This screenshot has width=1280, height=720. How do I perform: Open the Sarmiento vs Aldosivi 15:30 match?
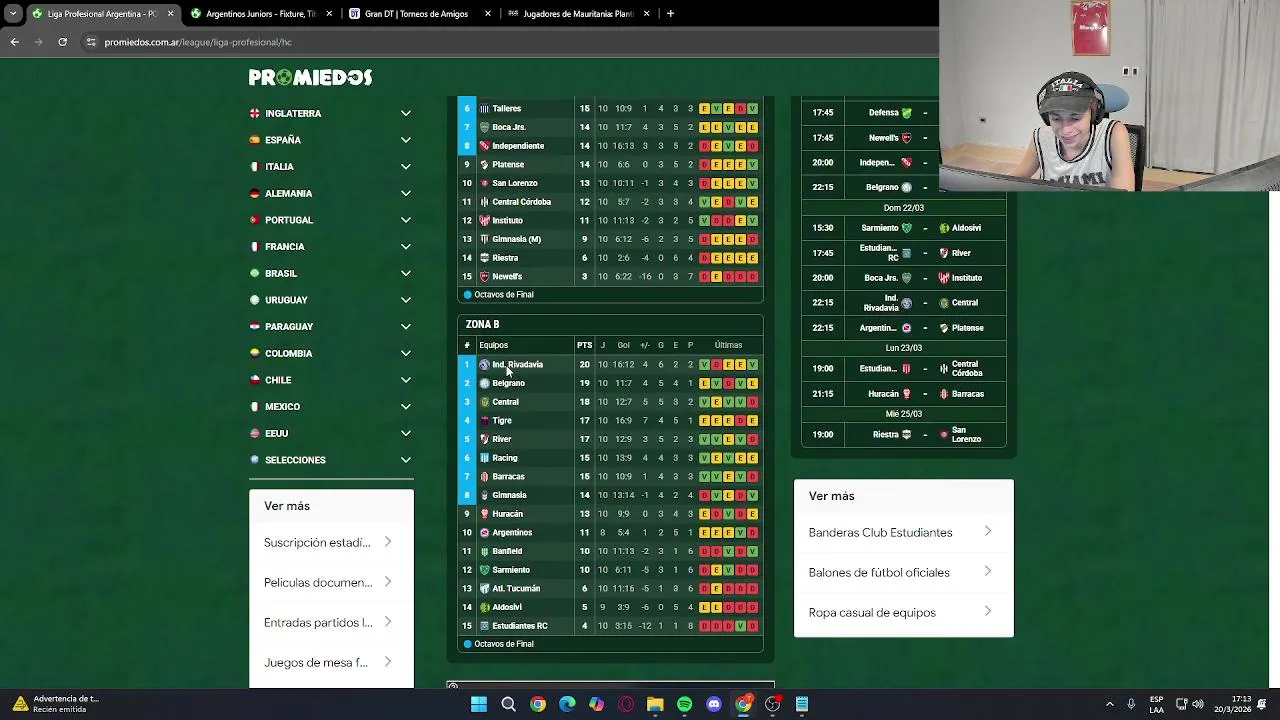point(904,228)
